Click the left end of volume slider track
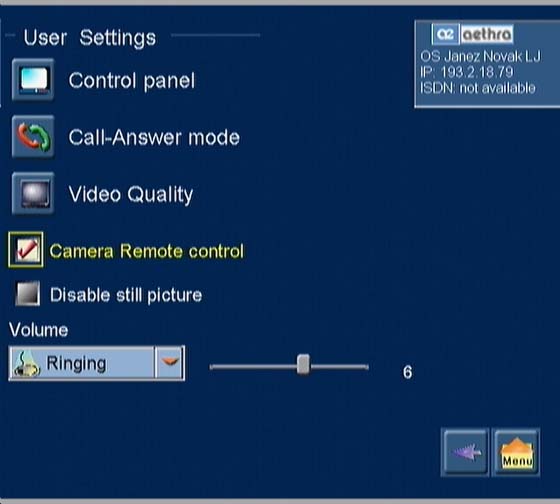 (214, 367)
